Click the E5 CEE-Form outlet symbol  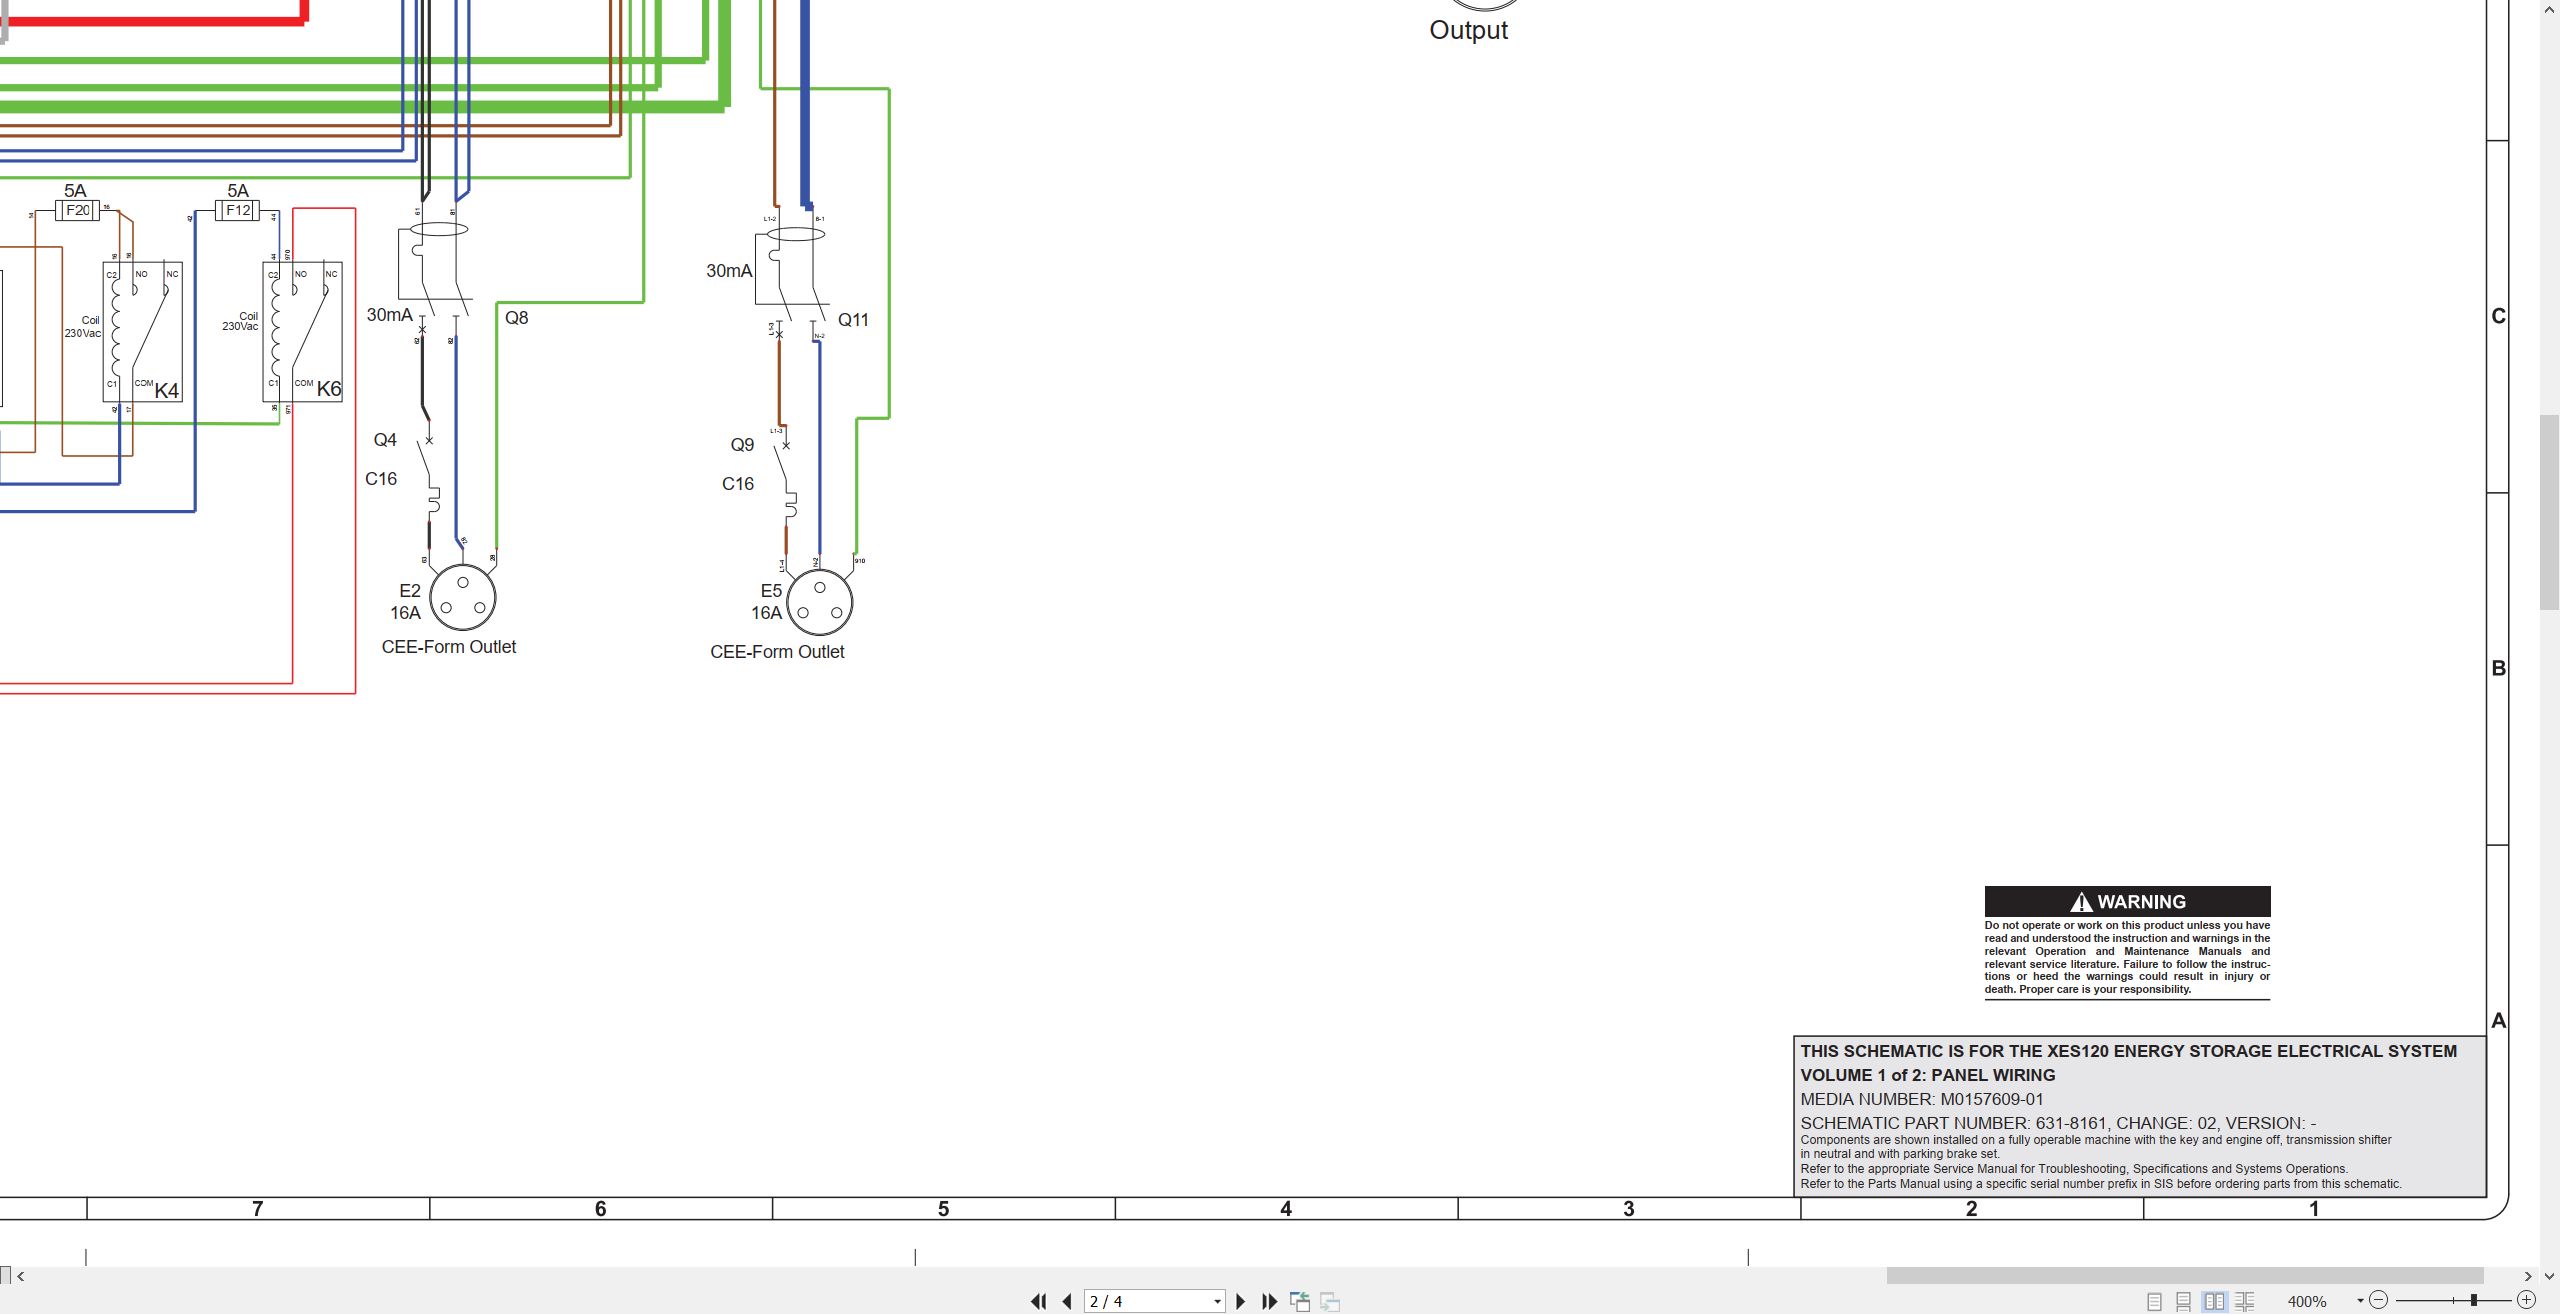tap(820, 602)
